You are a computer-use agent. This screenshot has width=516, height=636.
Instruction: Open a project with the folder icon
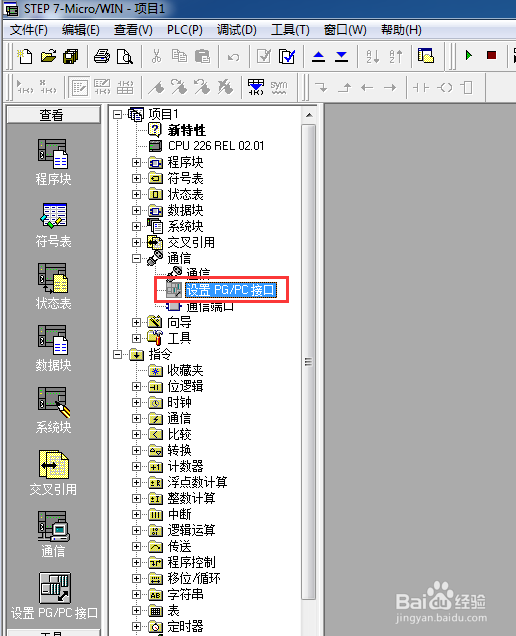click(48, 56)
